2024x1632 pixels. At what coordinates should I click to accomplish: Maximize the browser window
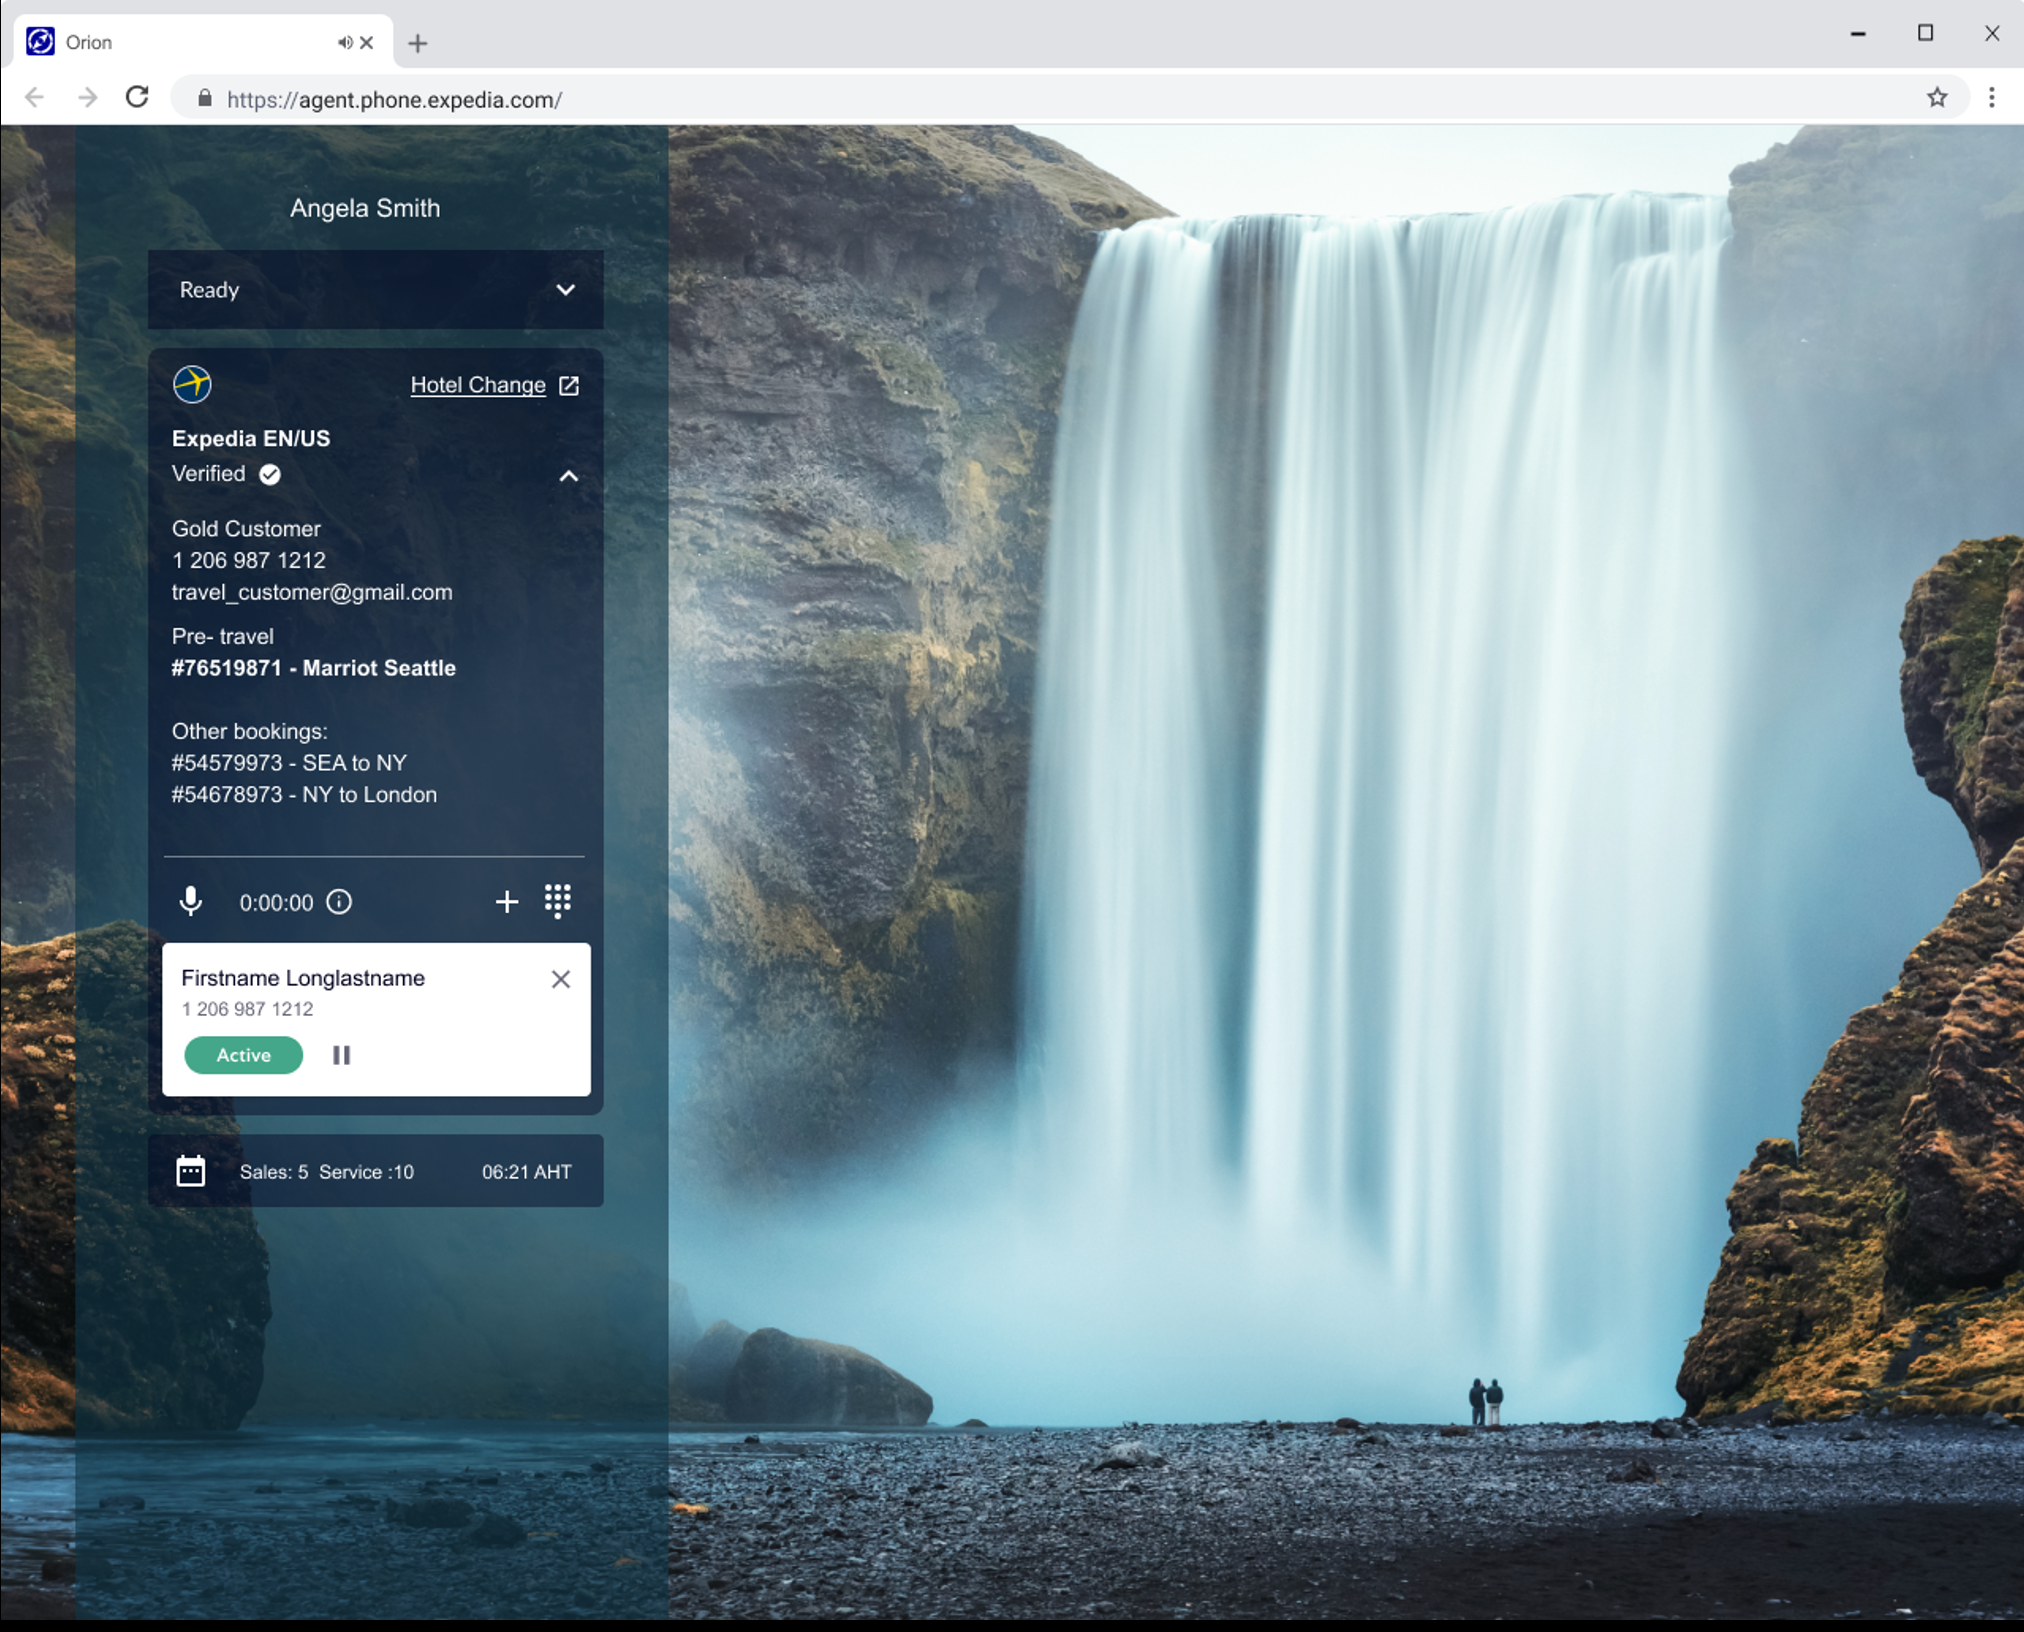click(x=1925, y=33)
